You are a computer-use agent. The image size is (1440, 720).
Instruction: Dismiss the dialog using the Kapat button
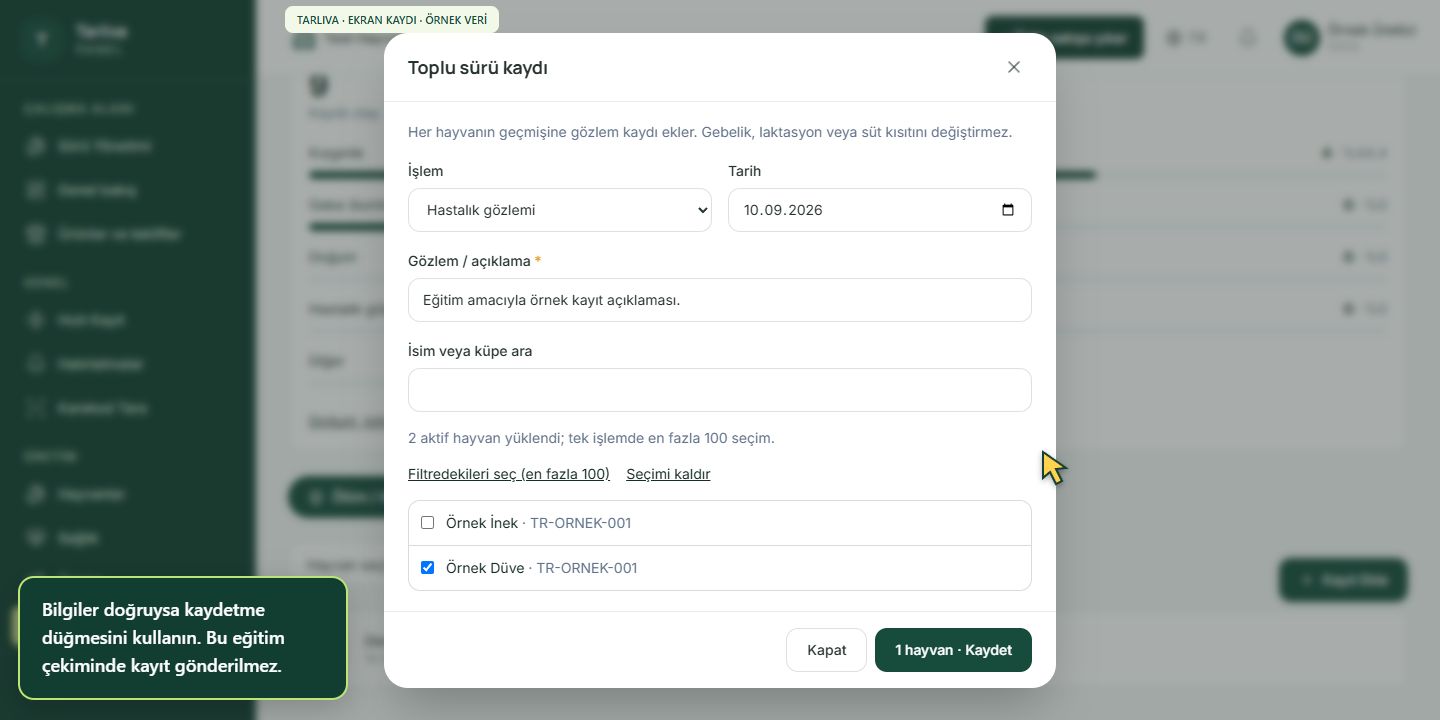coord(826,650)
